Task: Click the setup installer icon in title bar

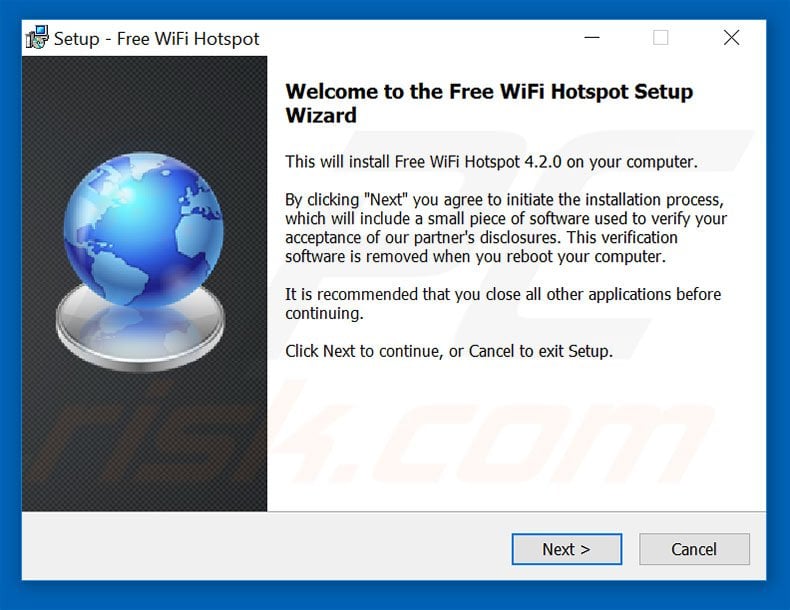Action: (37, 38)
